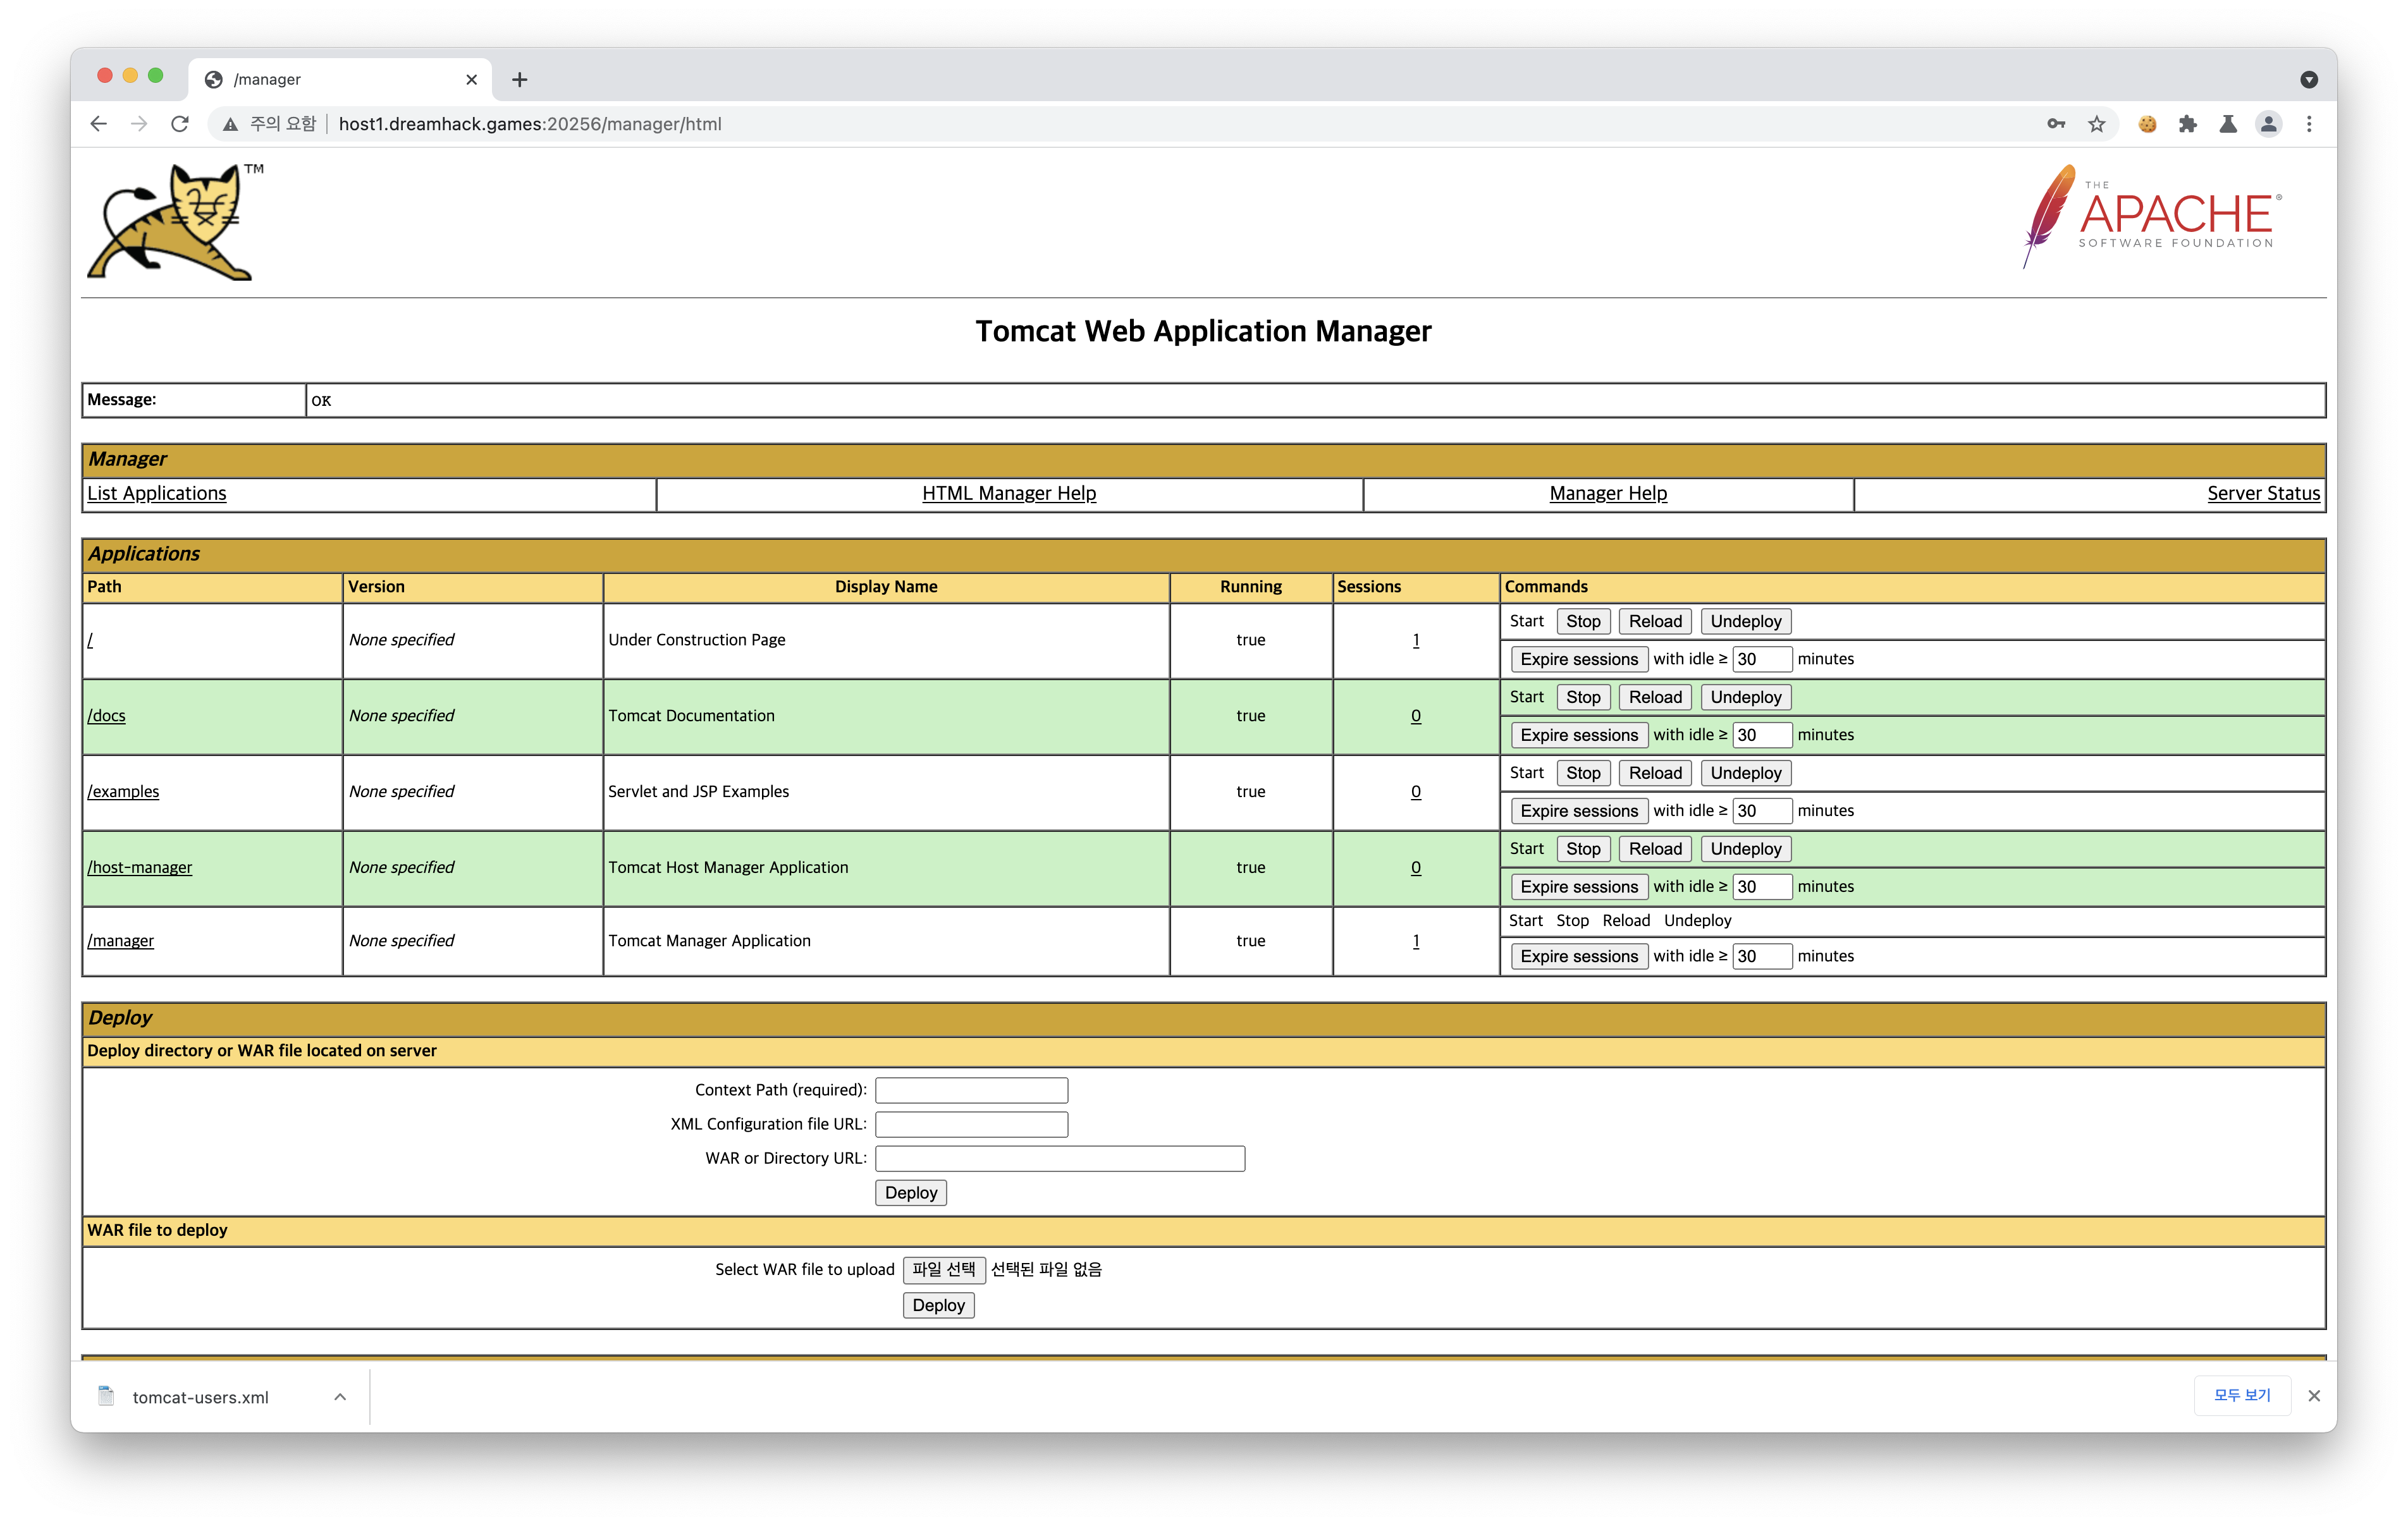Open Chrome three-dot menu

tap(2309, 124)
